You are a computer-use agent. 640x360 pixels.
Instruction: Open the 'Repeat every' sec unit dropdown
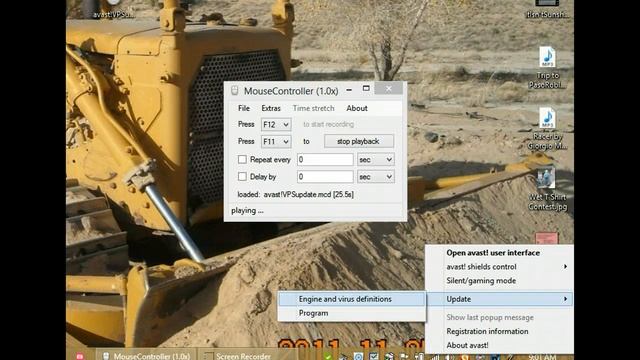click(x=376, y=160)
